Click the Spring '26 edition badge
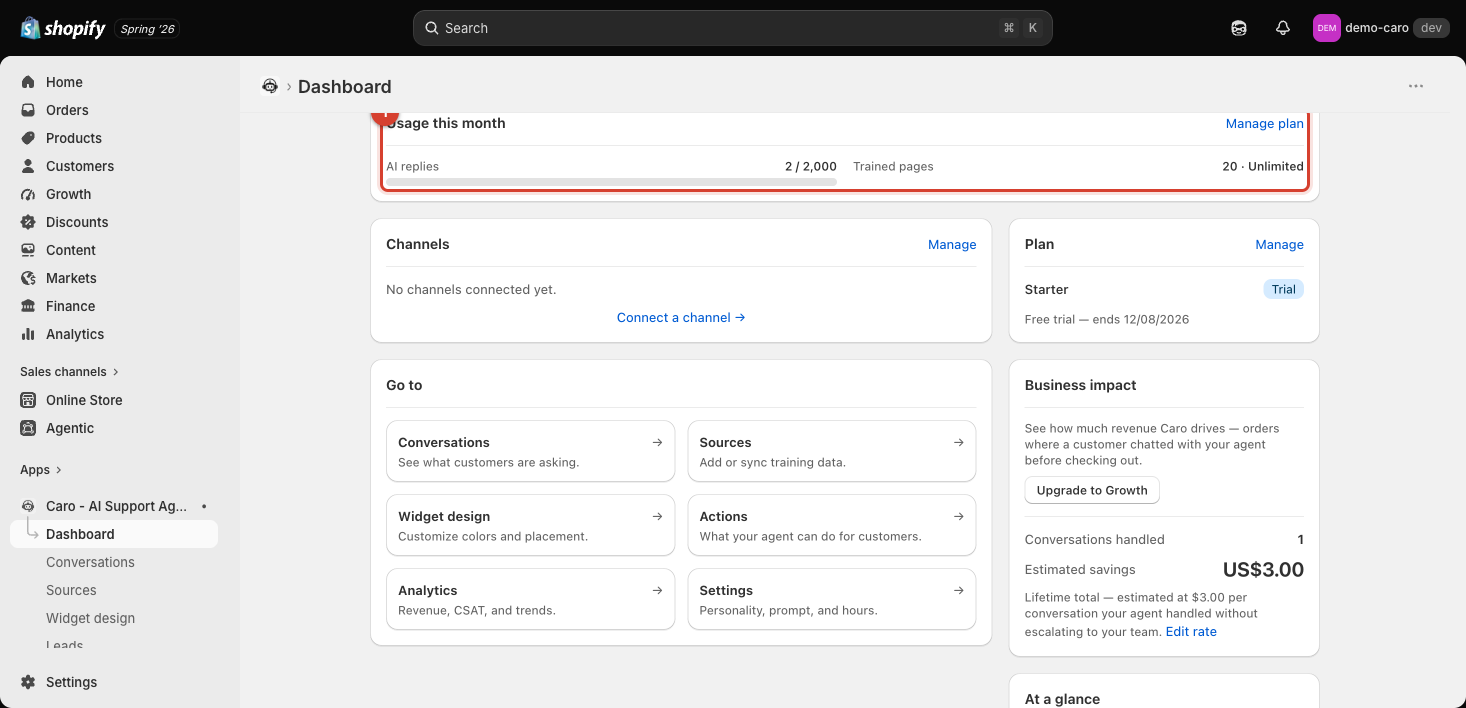The height and width of the screenshot is (708, 1466). click(x=148, y=29)
